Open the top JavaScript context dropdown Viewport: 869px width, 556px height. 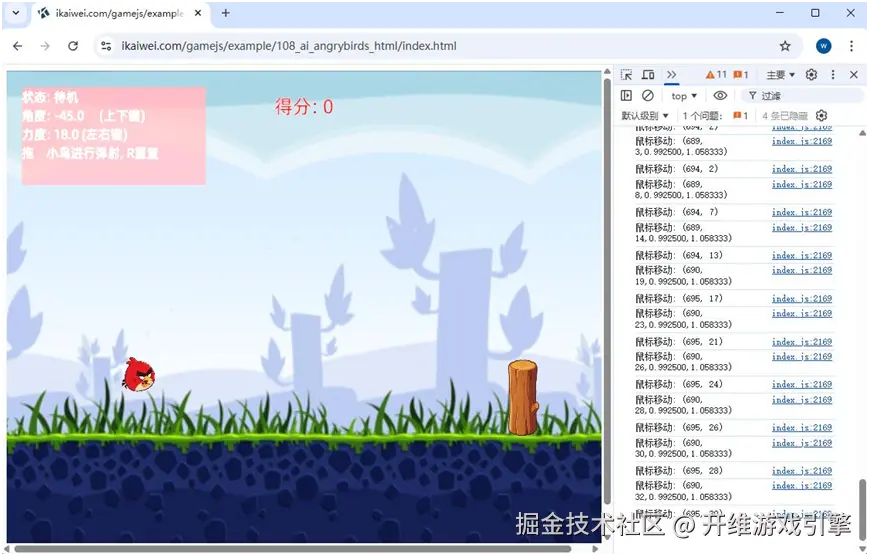pyautogui.click(x=684, y=96)
